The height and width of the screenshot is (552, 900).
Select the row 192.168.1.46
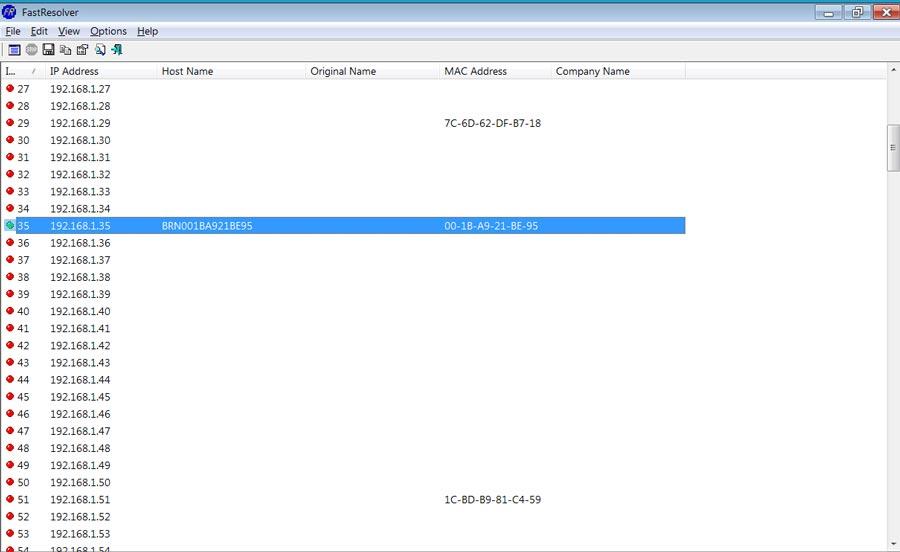click(x=343, y=414)
